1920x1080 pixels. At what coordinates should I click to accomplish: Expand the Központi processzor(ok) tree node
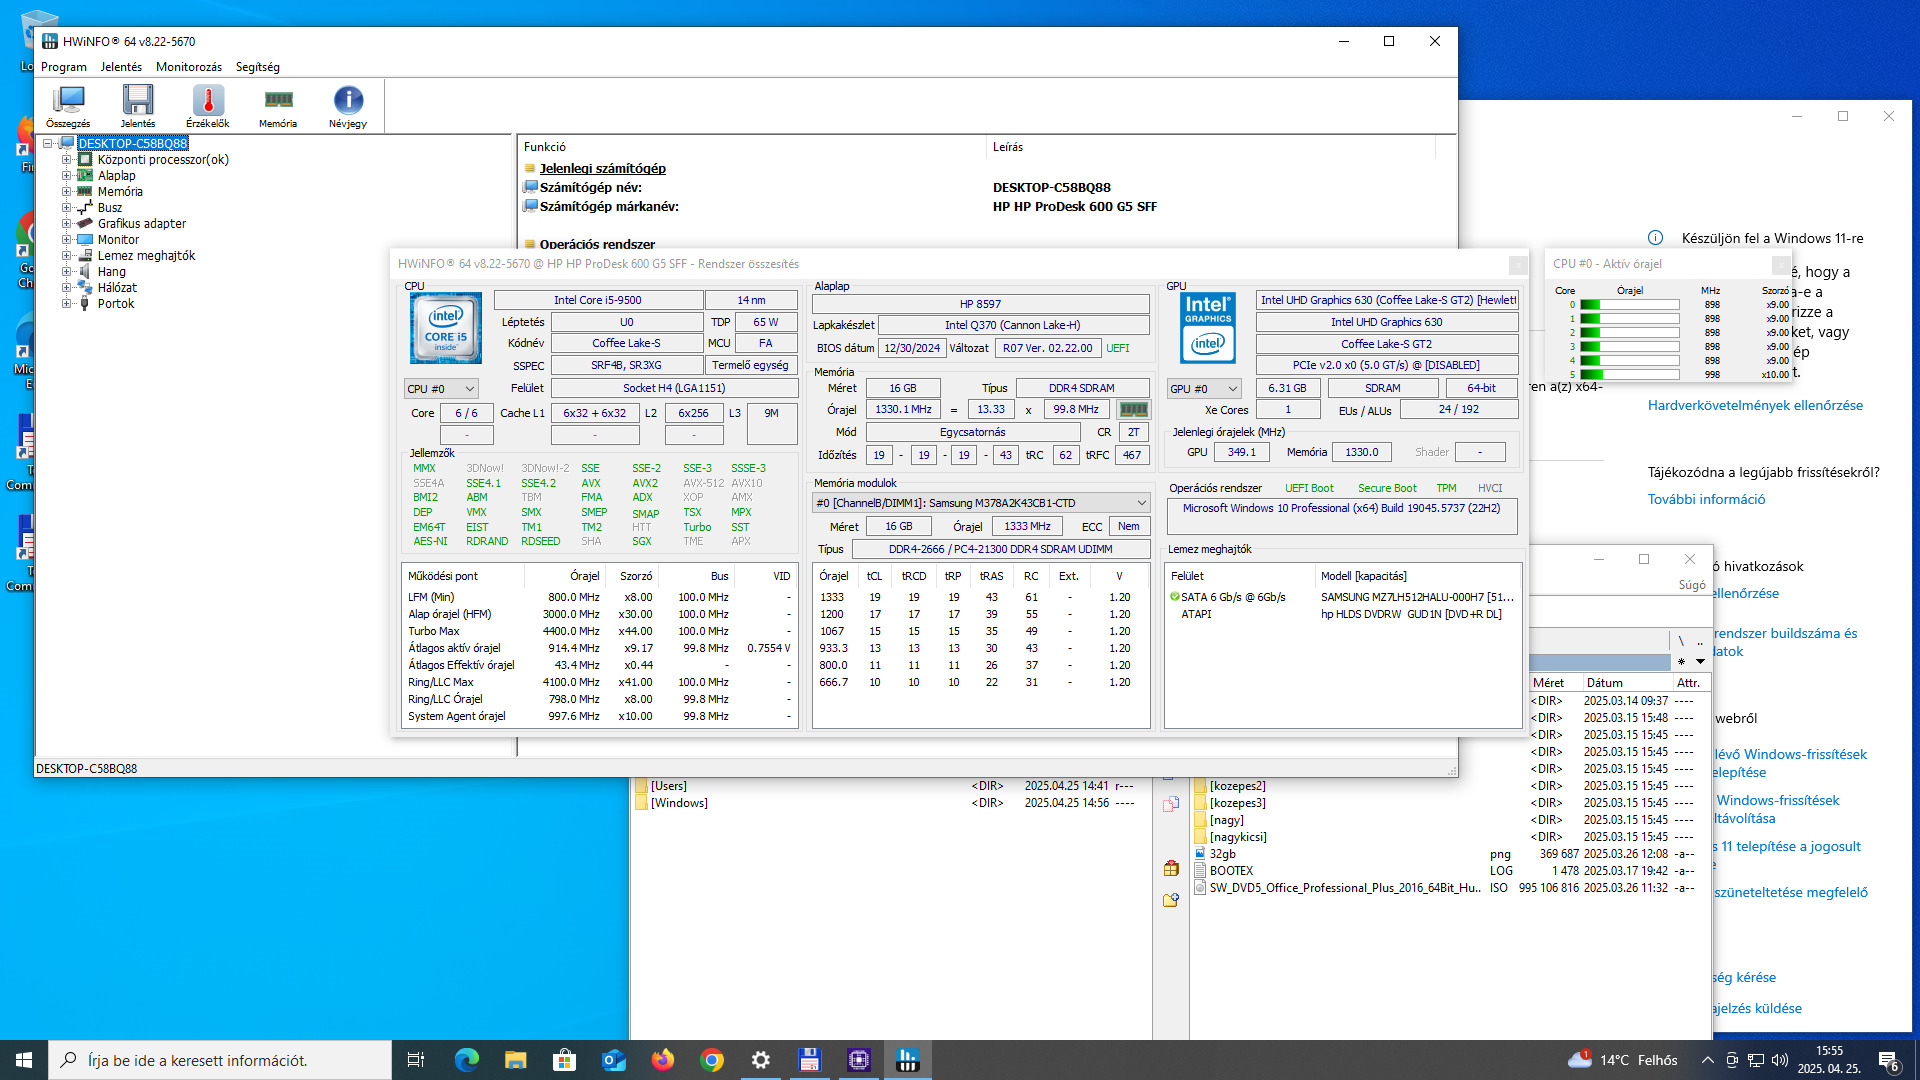pyautogui.click(x=66, y=160)
